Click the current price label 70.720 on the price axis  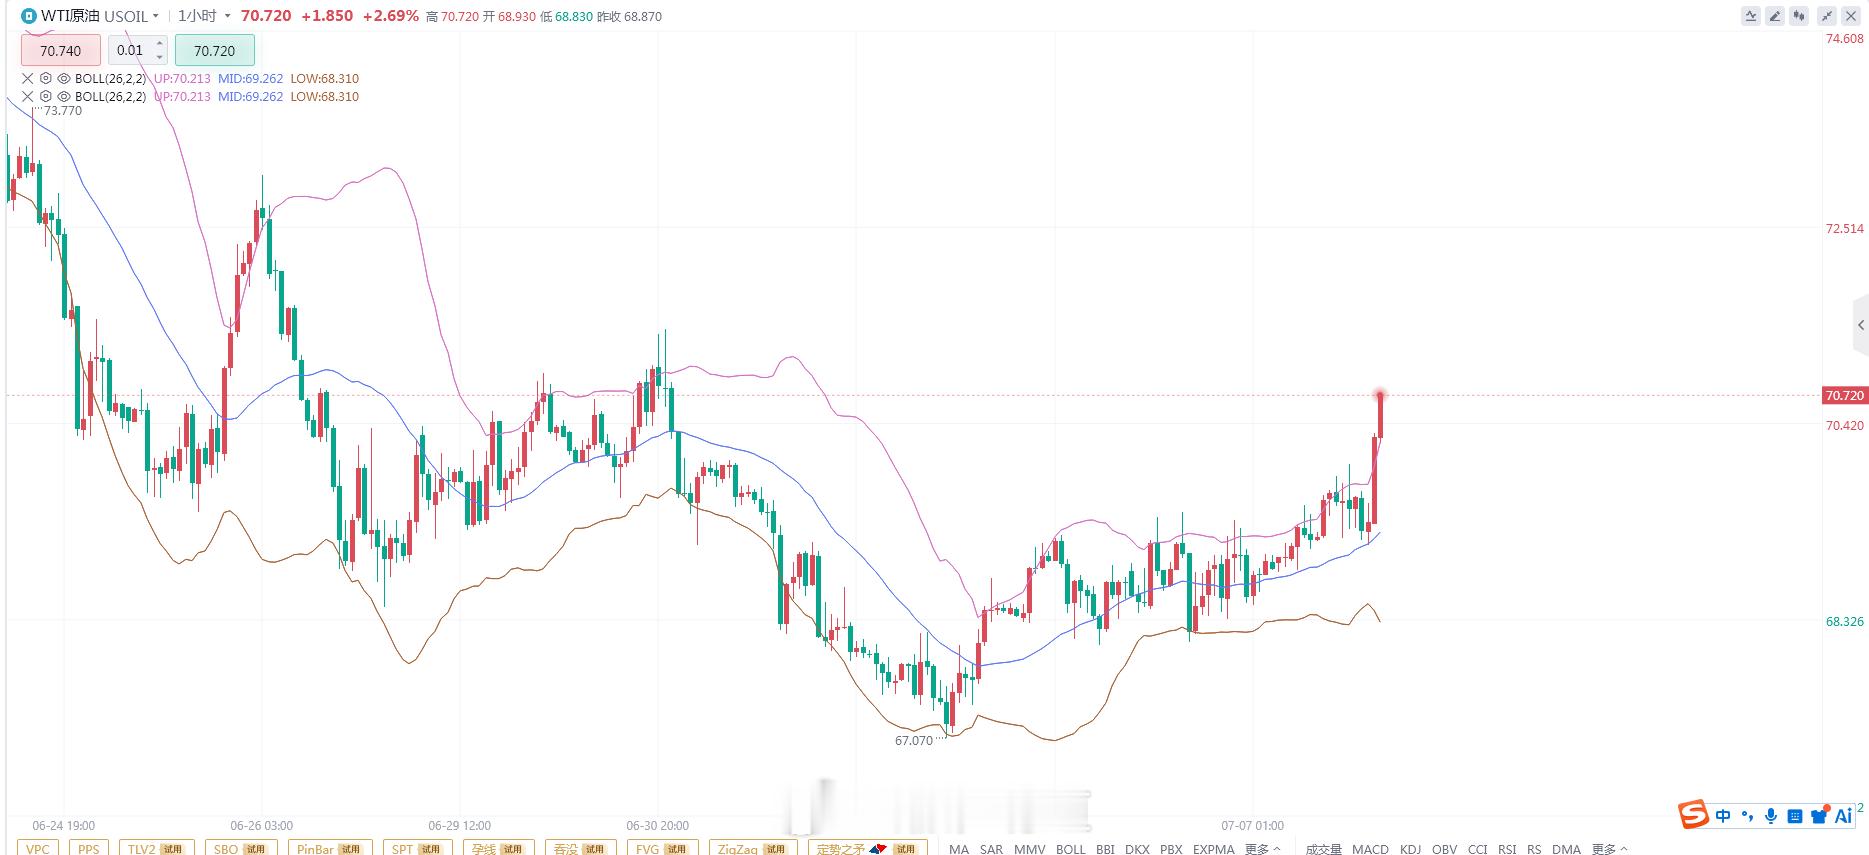coord(1844,395)
